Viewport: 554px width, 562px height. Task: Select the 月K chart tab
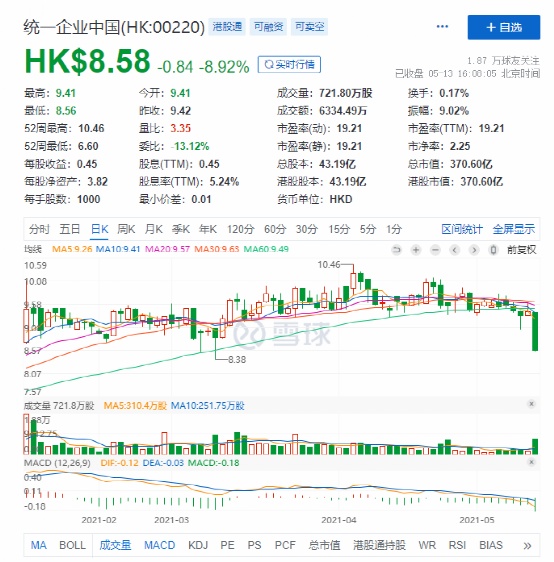click(x=154, y=229)
